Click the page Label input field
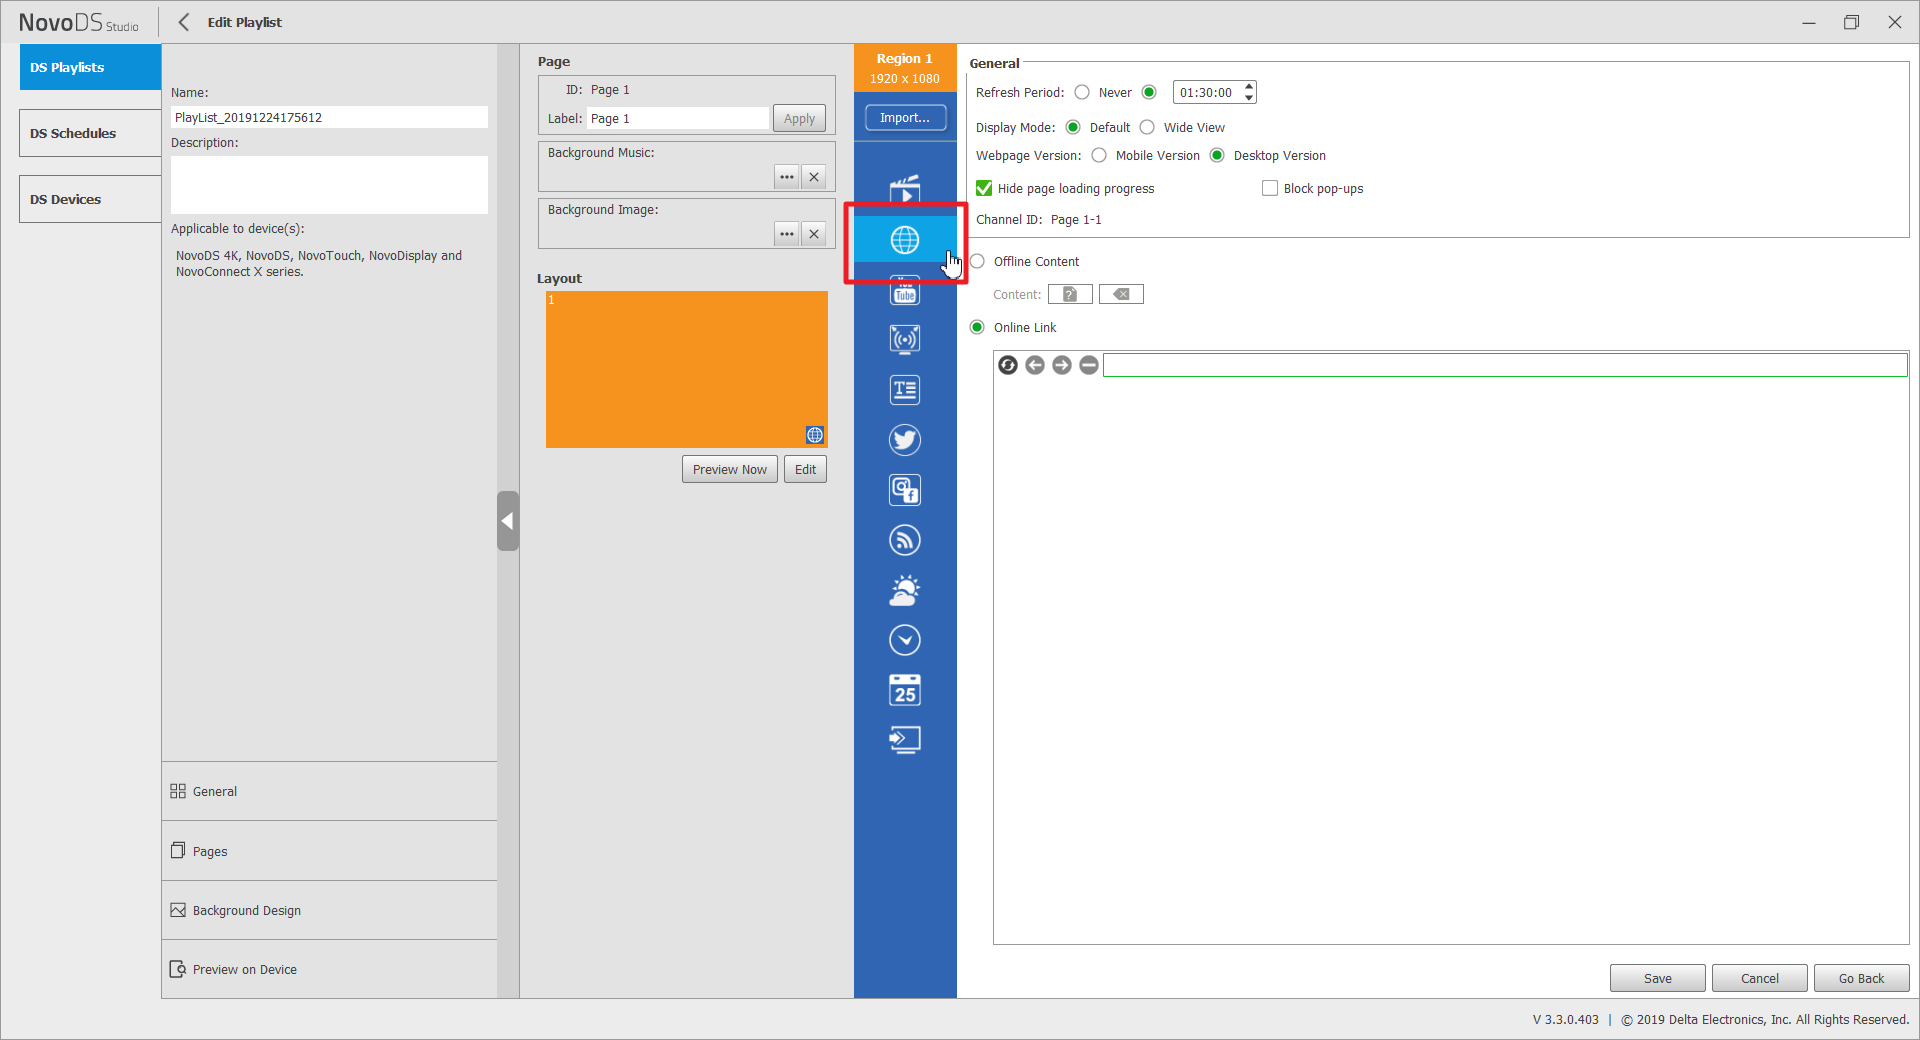Viewport: 1920px width, 1040px height. point(678,118)
